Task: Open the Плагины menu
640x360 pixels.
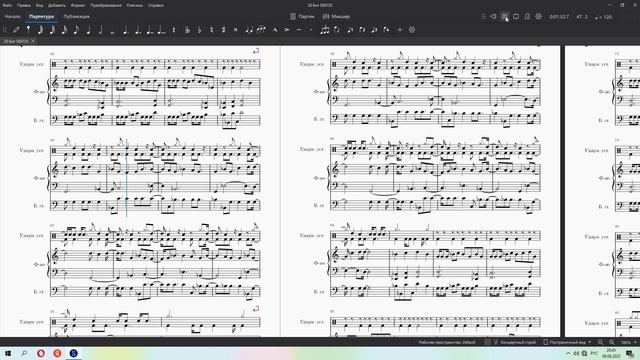Action: click(135, 5)
